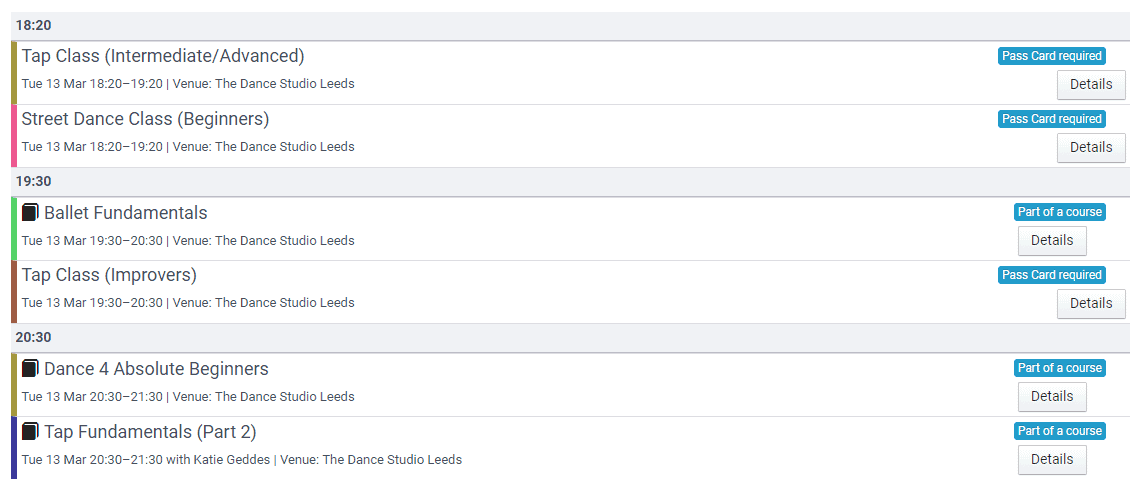Click Pass Card required badge on Street Dance
This screenshot has height=496, width=1147.
[x=1051, y=119]
